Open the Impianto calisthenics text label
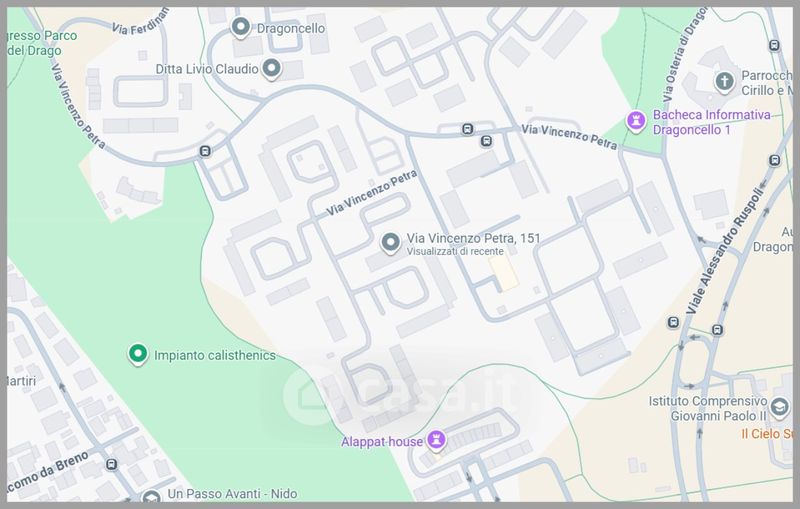800x509 pixels. (x=215, y=355)
